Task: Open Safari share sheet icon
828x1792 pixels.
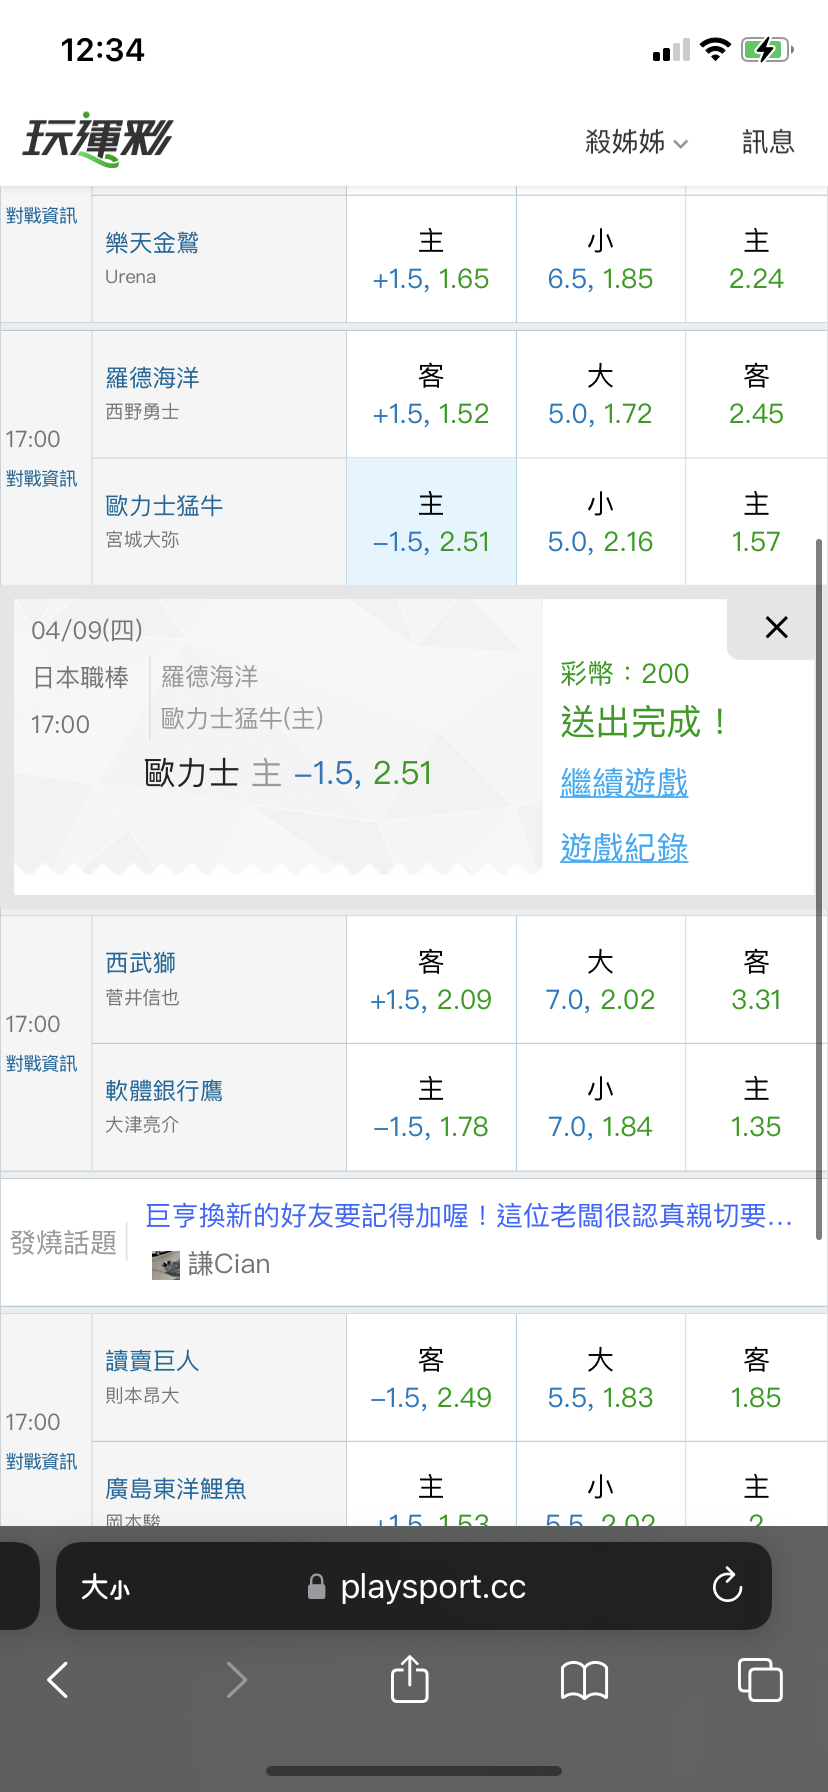Action: (x=409, y=1679)
